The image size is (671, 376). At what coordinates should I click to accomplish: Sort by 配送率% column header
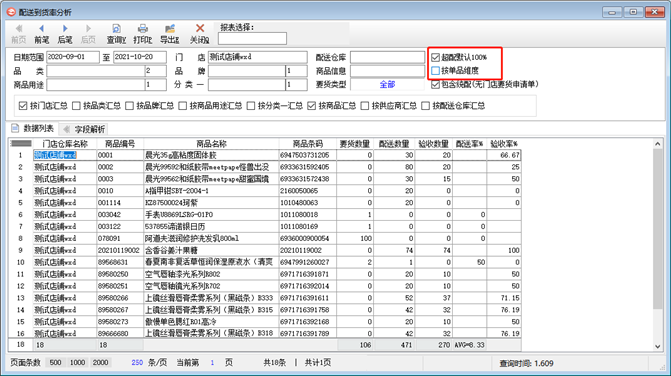pyautogui.click(x=469, y=144)
